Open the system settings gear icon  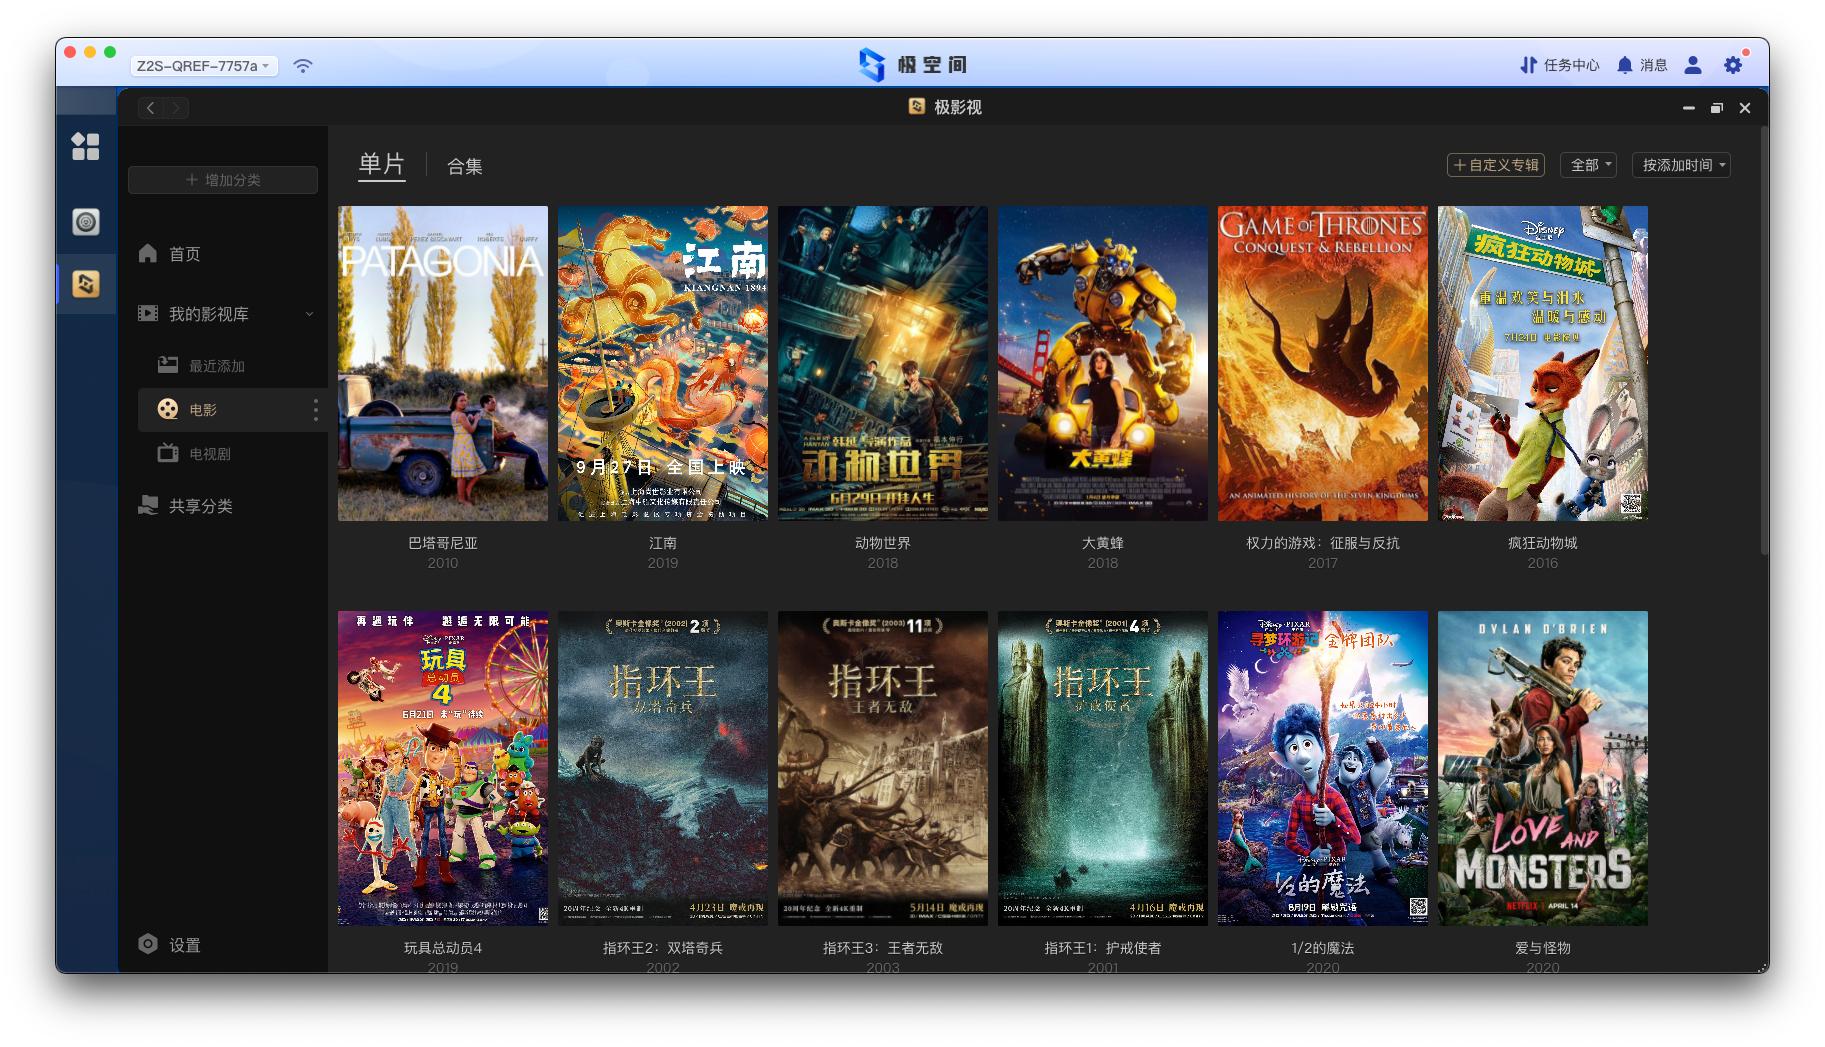point(1733,65)
